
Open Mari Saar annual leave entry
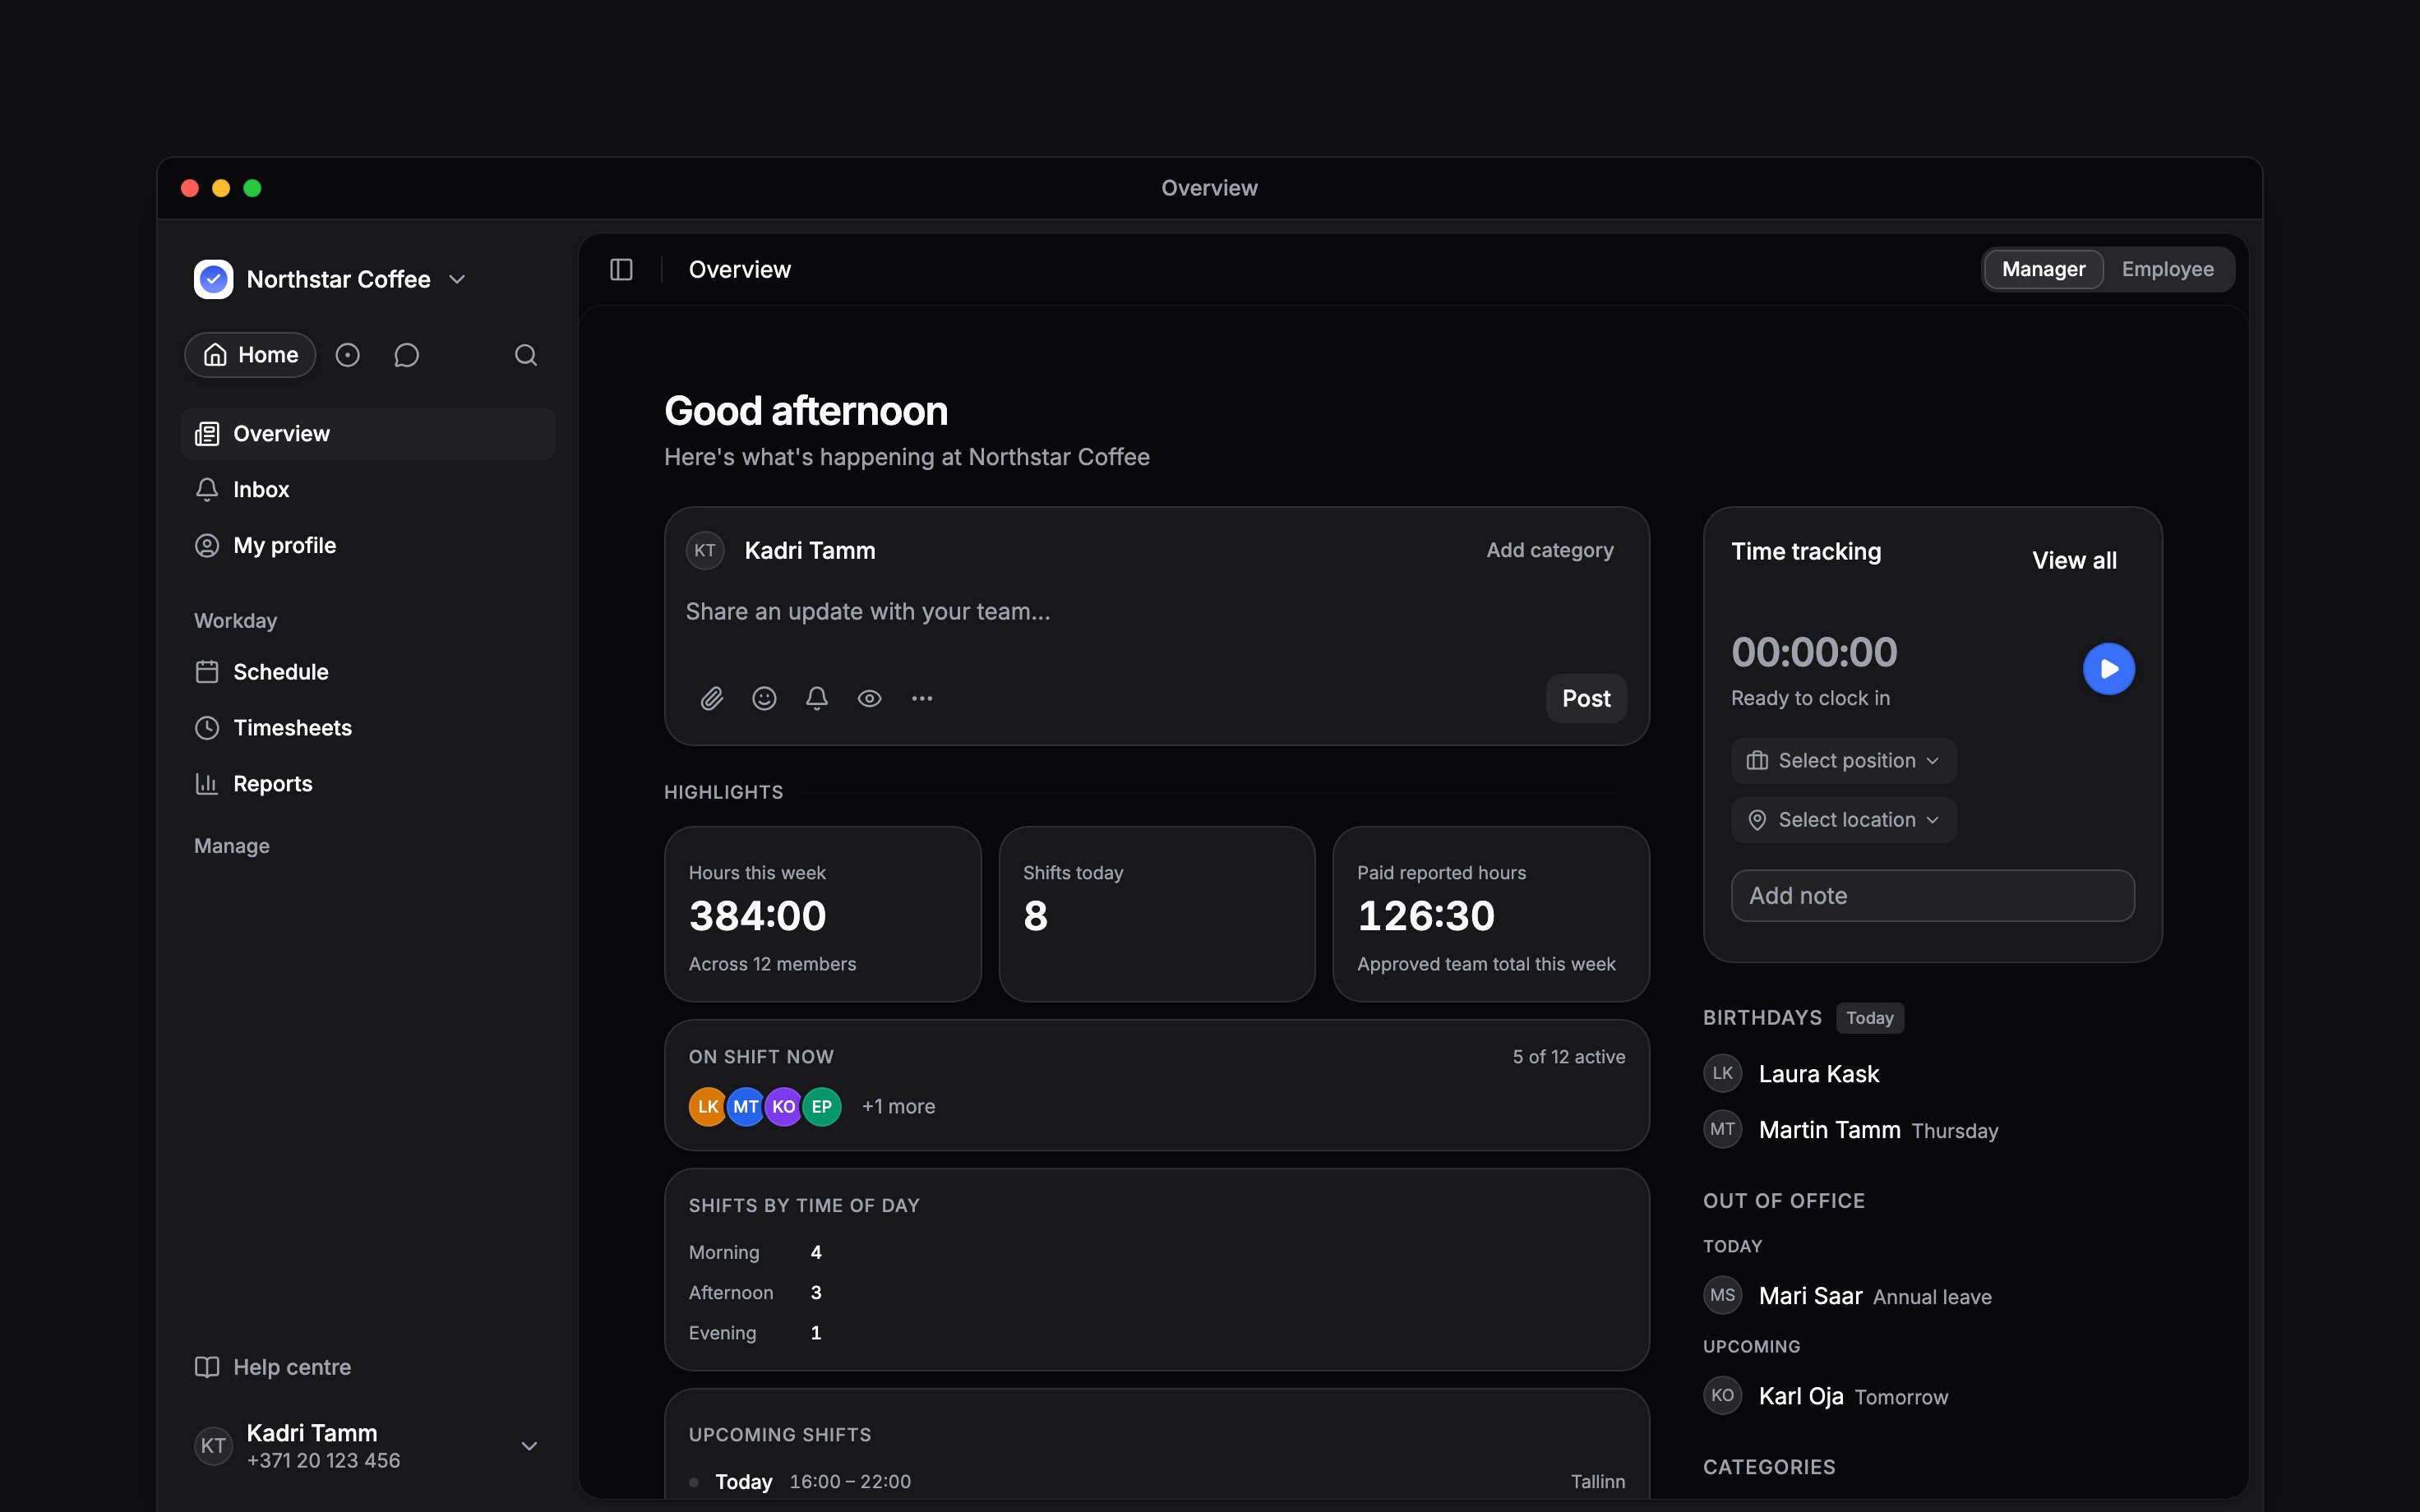1848,1296
